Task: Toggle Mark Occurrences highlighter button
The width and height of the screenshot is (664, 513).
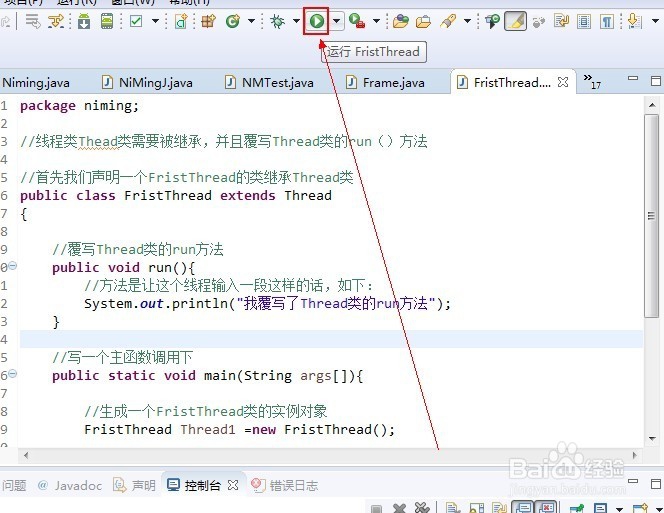Action: [x=515, y=21]
